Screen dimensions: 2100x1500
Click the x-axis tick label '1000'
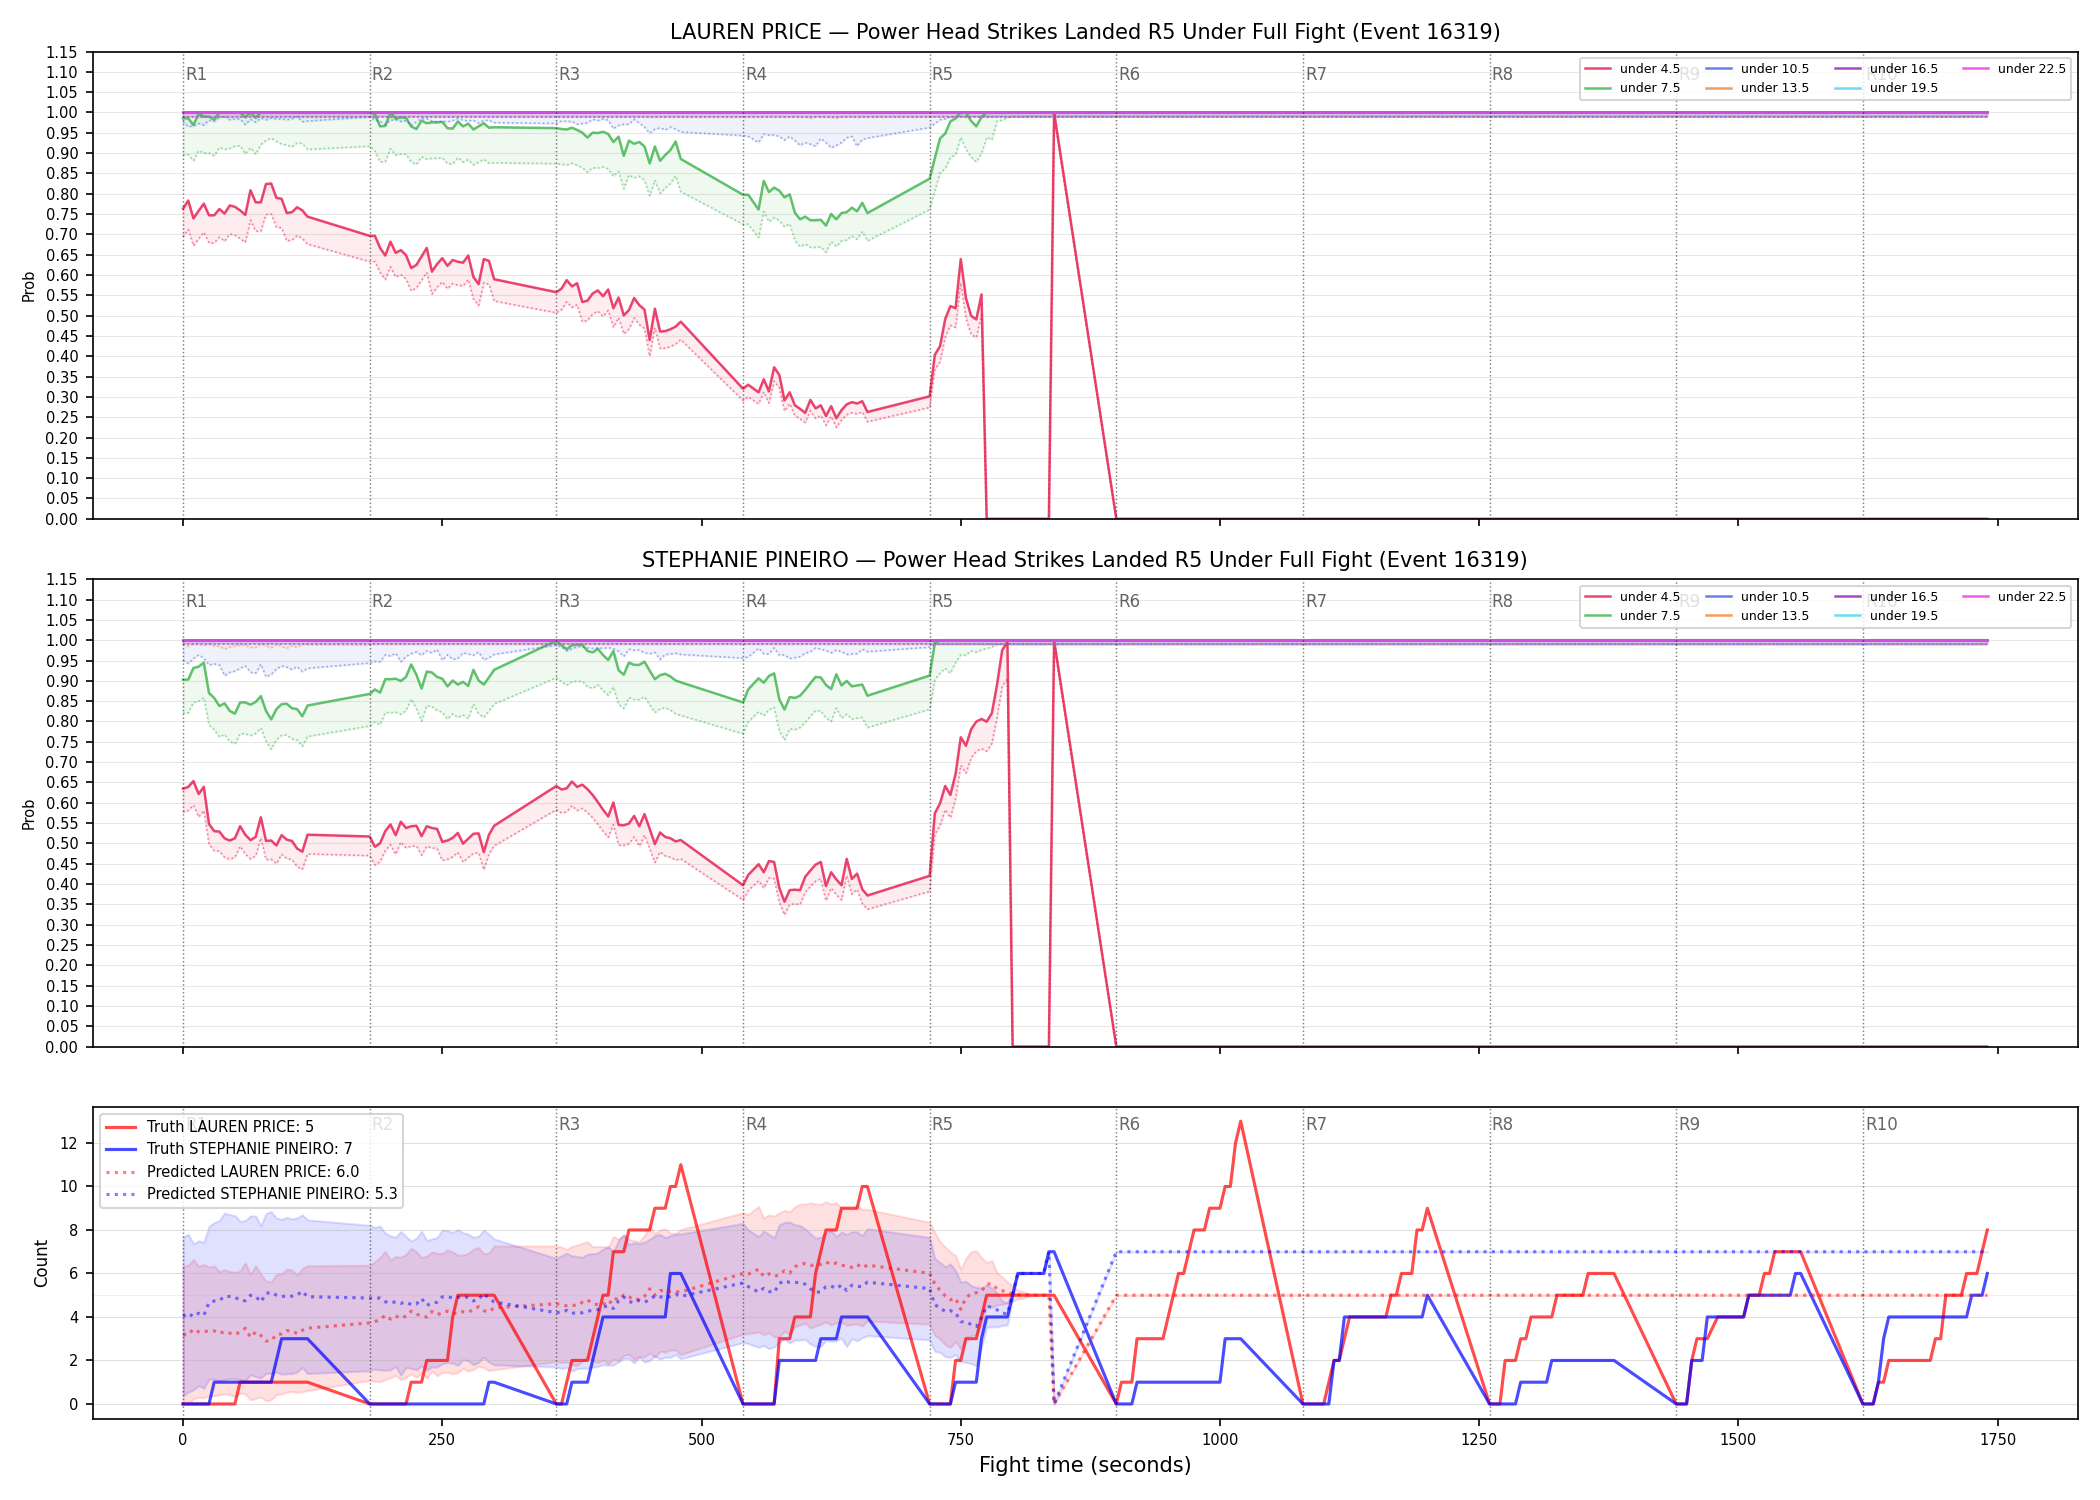coord(1219,1440)
